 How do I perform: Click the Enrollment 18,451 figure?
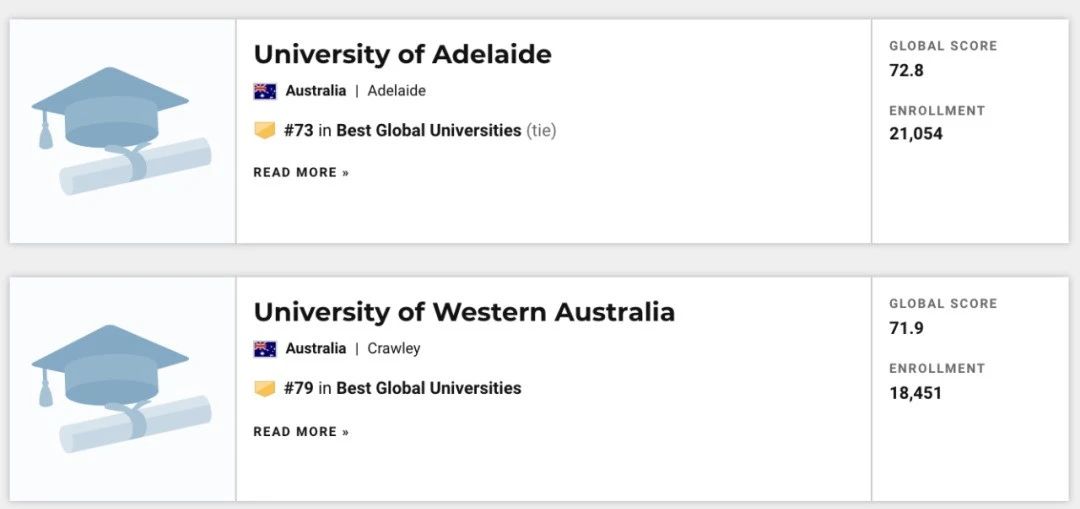pyautogui.click(x=915, y=393)
